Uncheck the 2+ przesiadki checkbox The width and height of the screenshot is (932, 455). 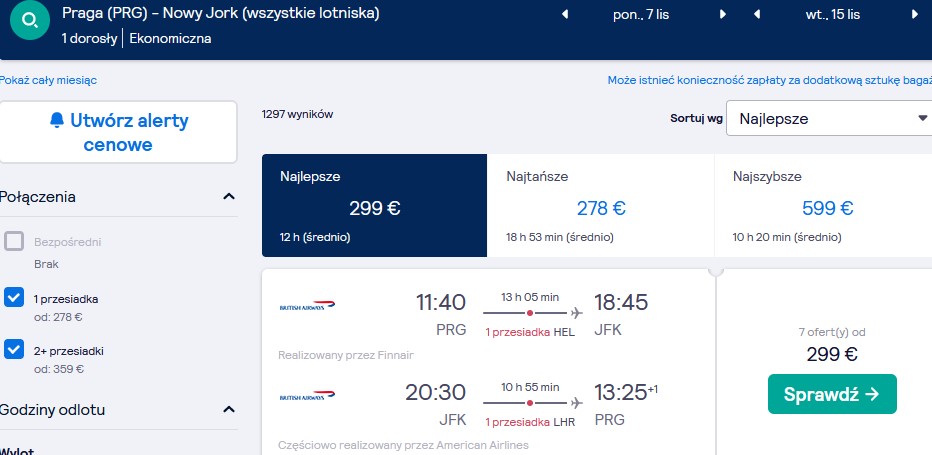[14, 350]
